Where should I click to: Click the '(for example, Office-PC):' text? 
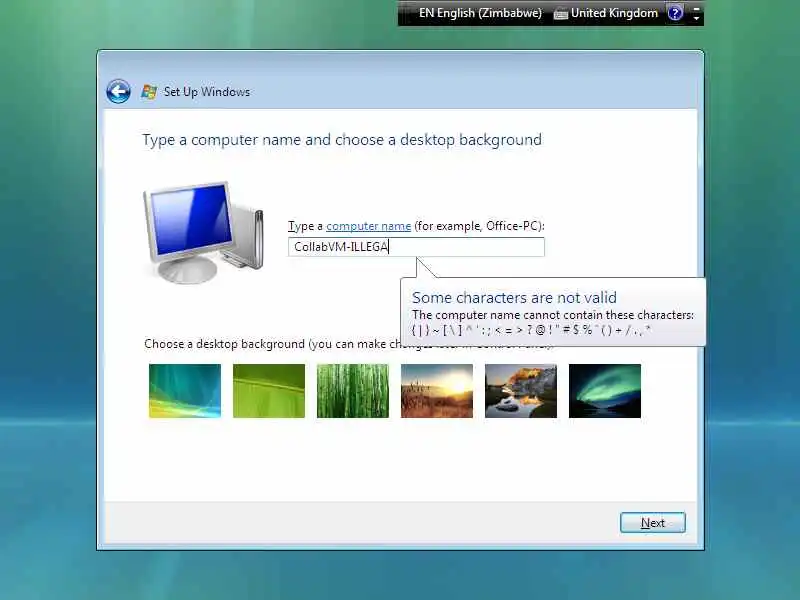479,226
